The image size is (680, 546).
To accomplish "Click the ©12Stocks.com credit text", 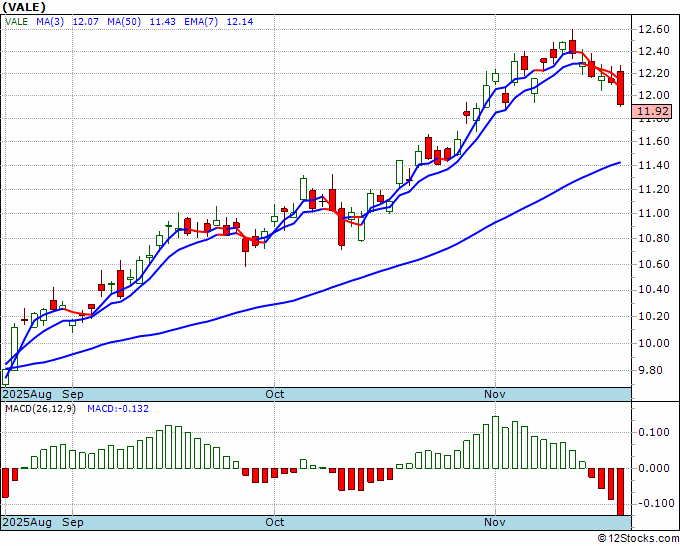I will click(638, 539).
